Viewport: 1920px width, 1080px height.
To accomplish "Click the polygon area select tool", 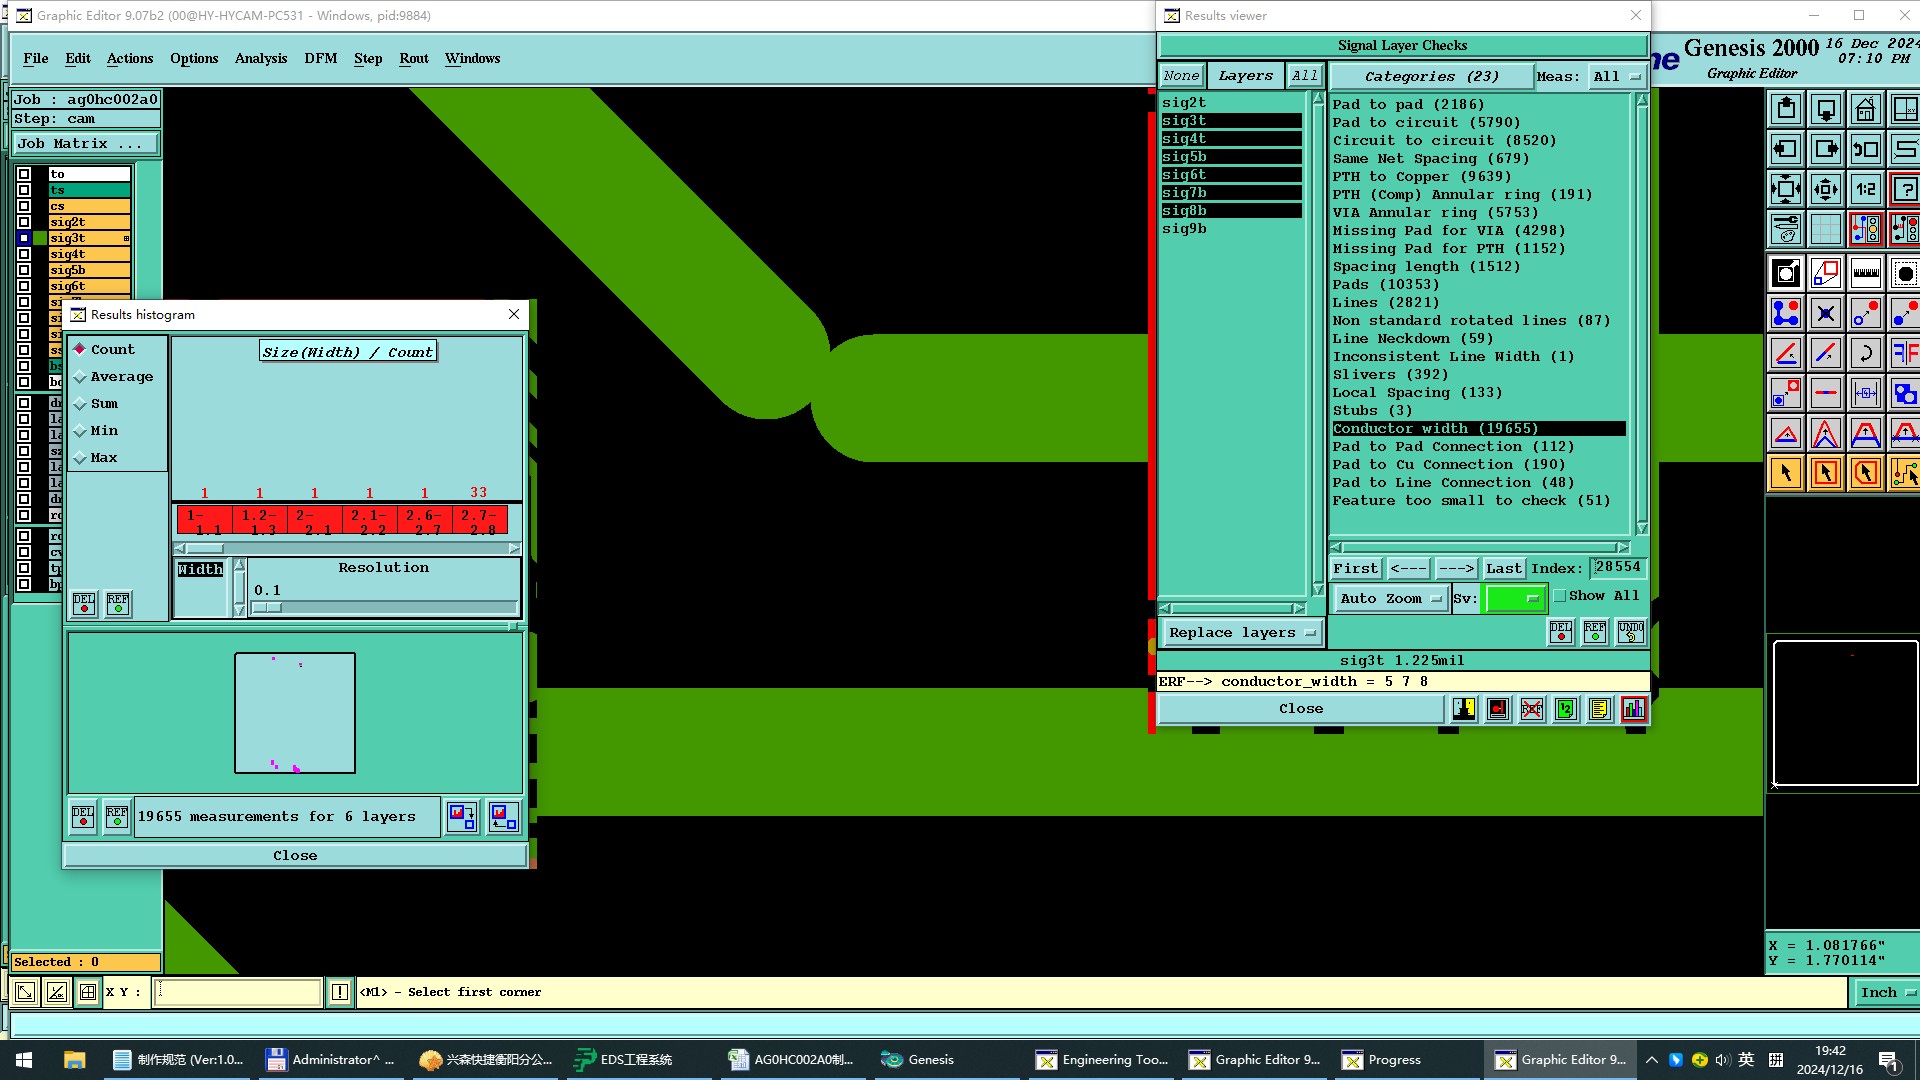I will pos(1866,473).
